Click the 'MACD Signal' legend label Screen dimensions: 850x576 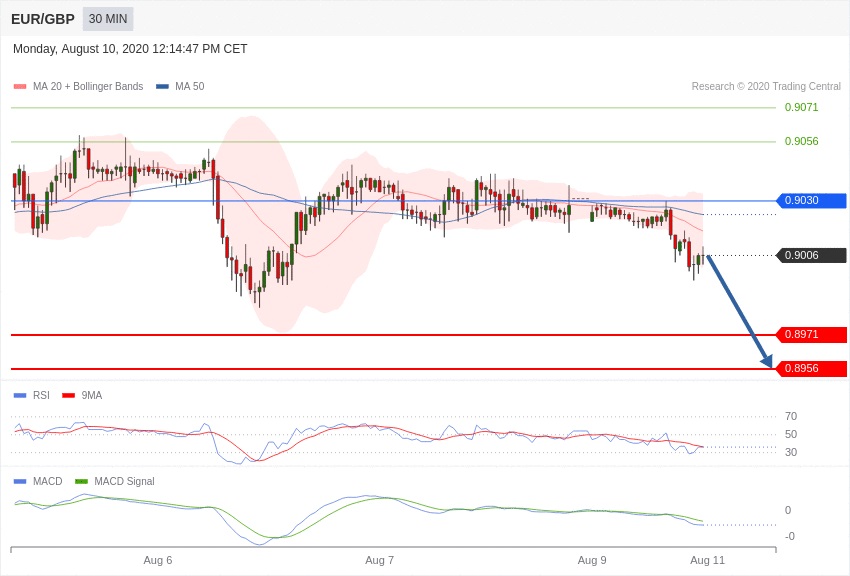tap(124, 481)
